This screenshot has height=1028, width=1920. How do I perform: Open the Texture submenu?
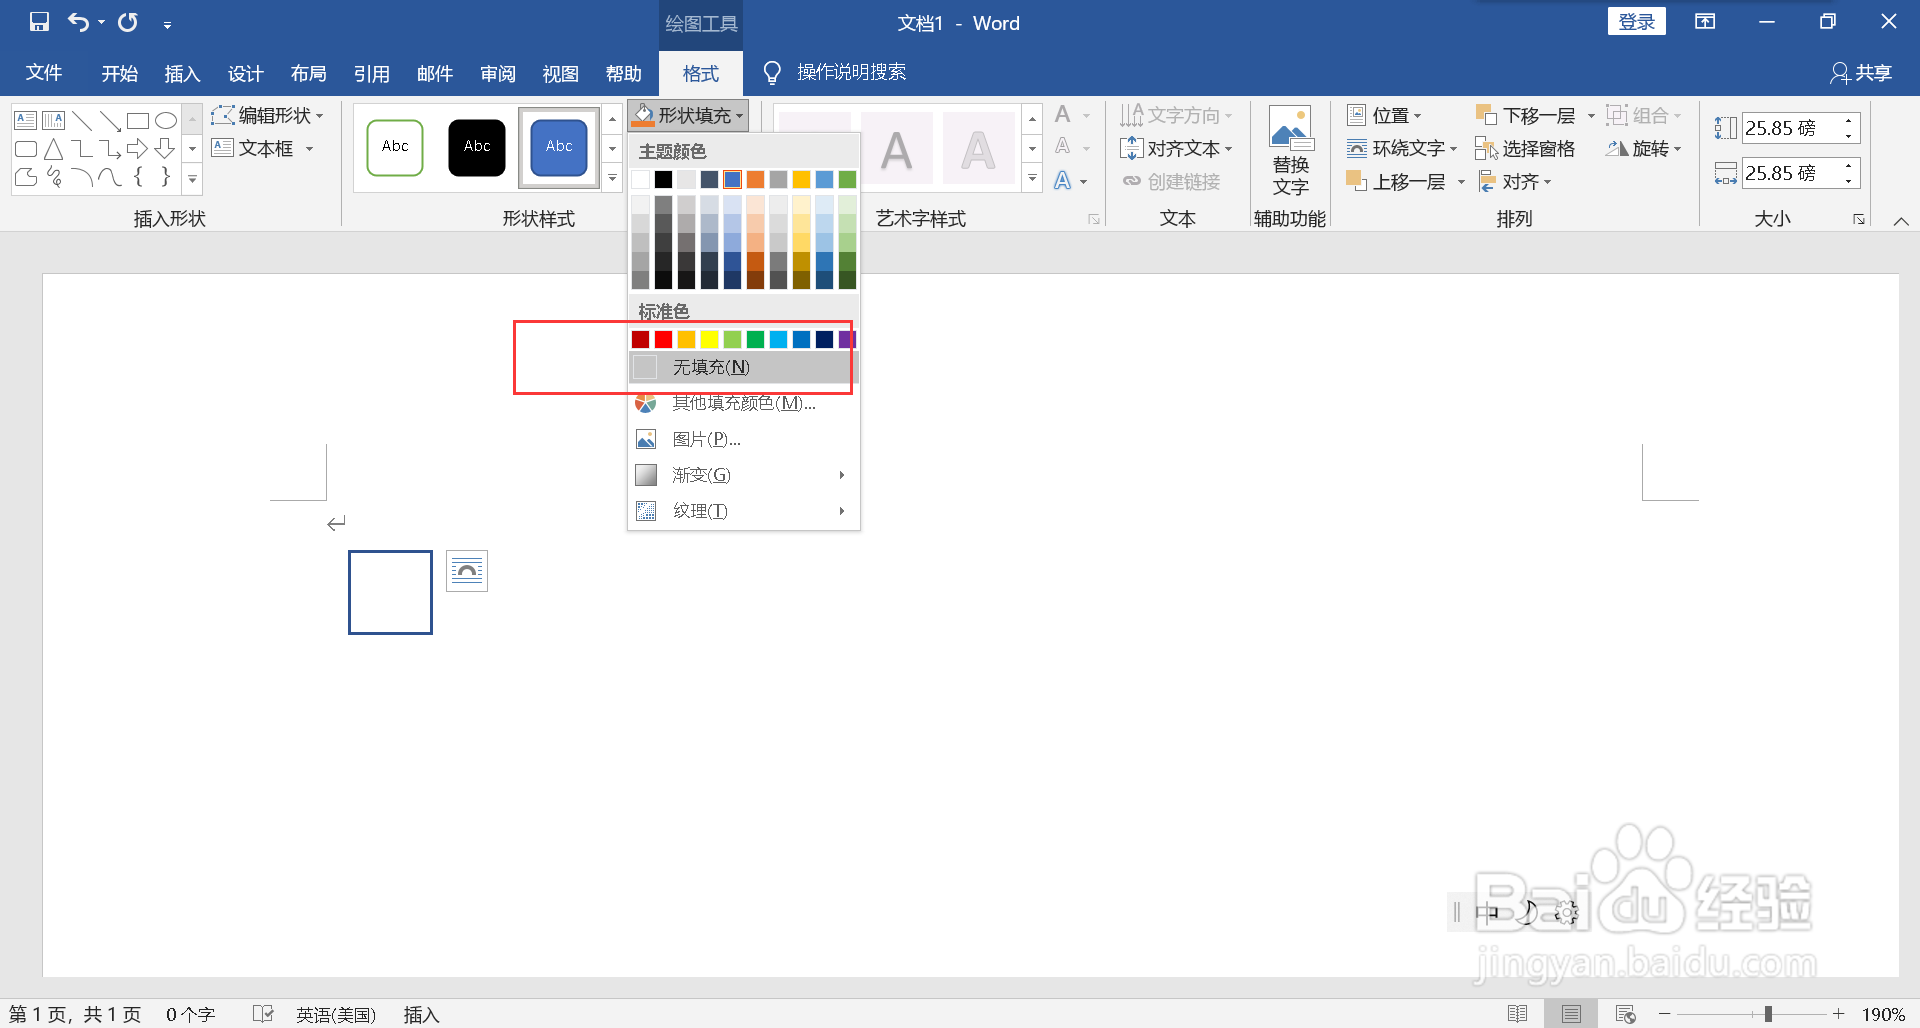tap(743, 511)
